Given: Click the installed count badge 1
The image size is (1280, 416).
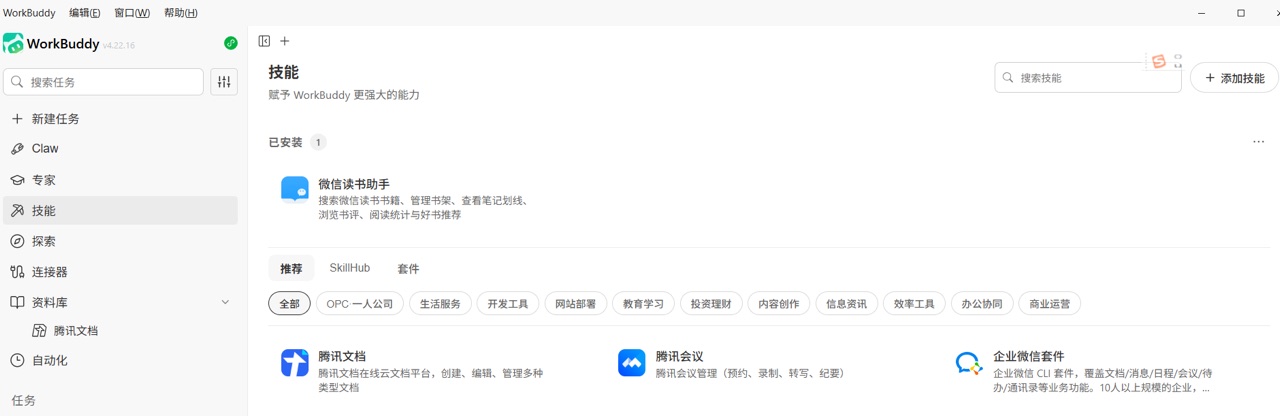Looking at the screenshot, I should click(x=318, y=143).
